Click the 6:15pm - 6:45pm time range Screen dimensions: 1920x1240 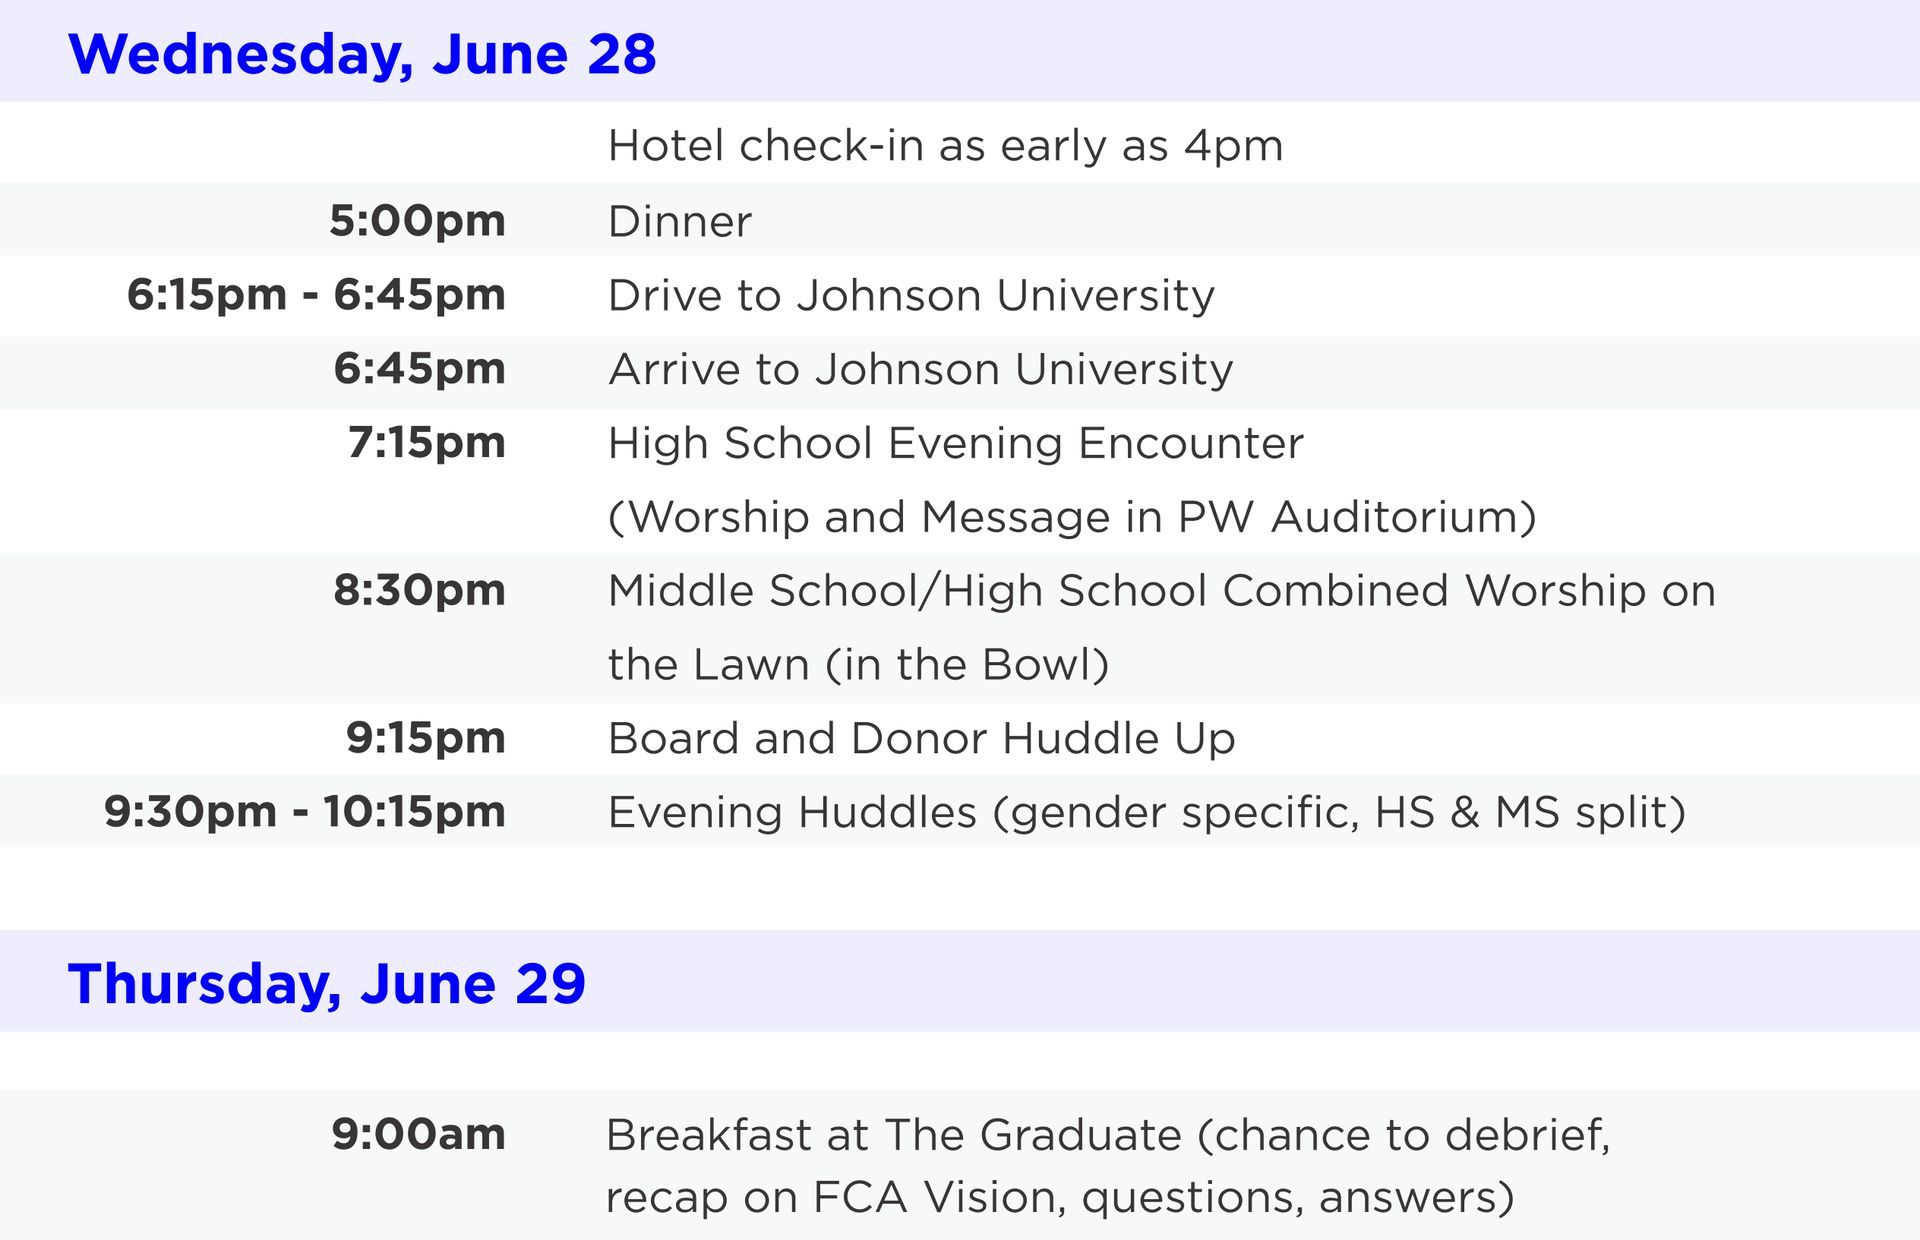coord(316,294)
